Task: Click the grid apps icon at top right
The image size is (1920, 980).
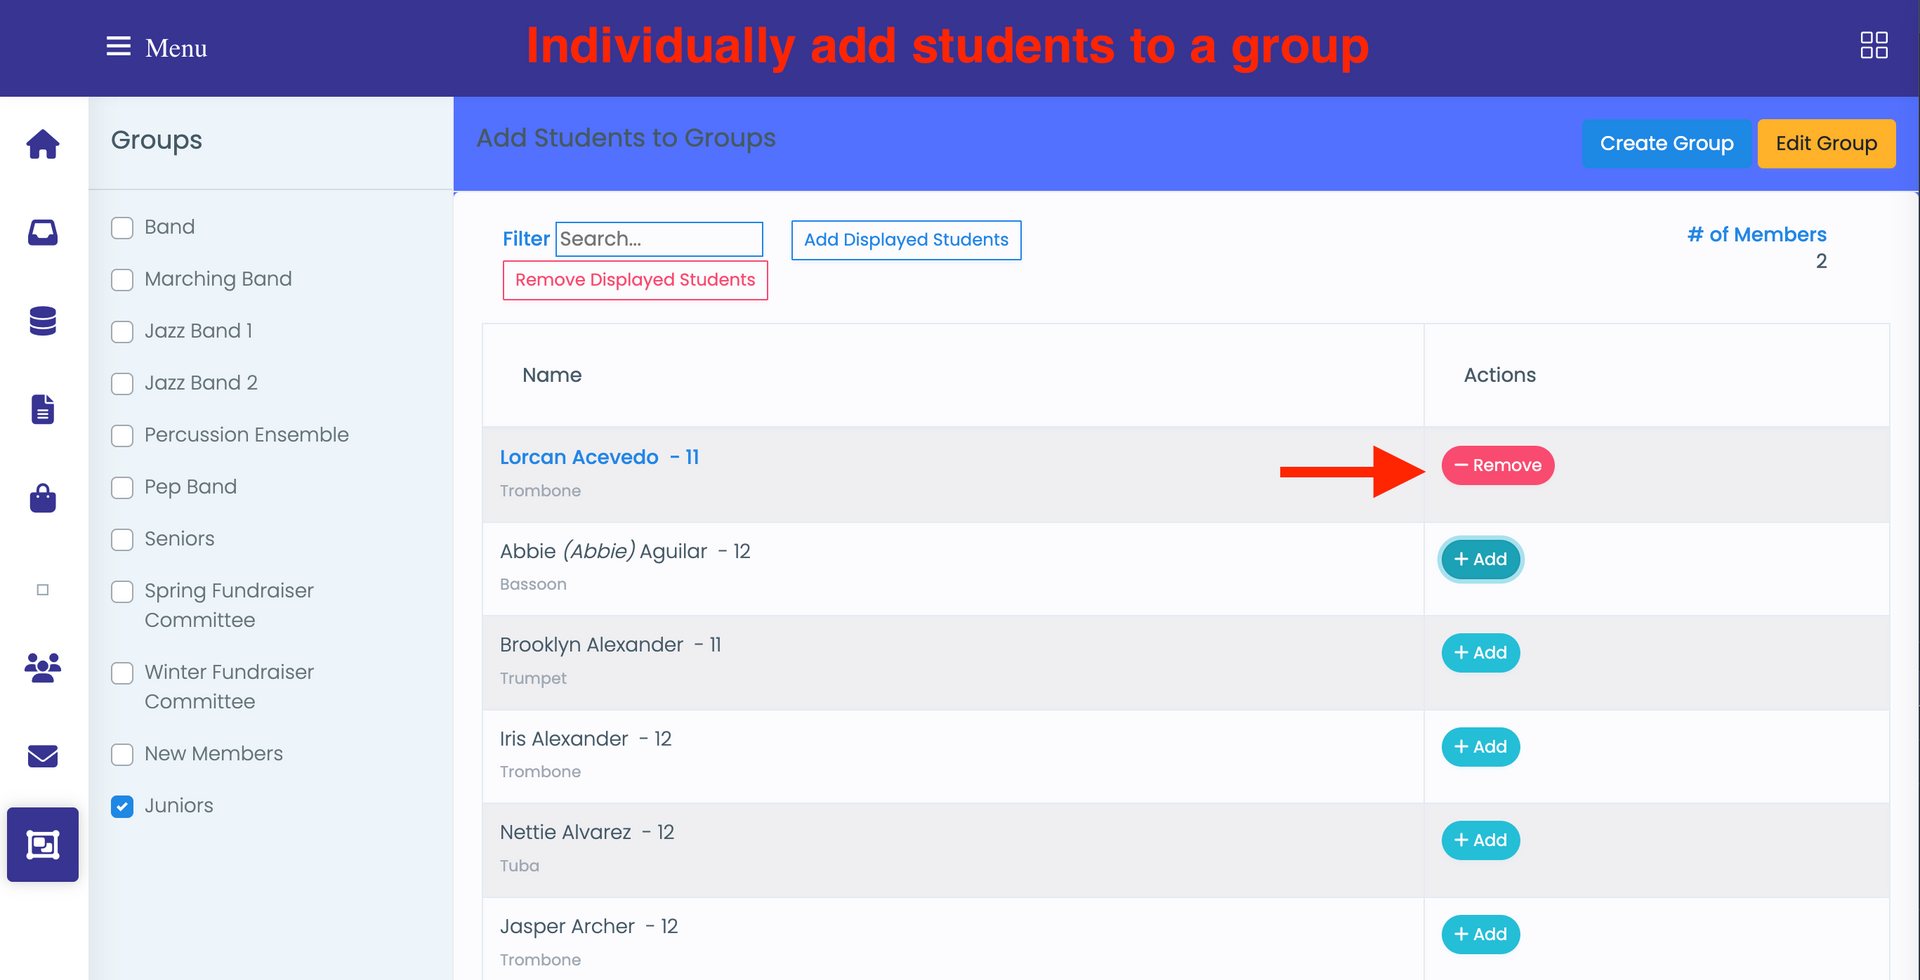Action: click(x=1874, y=45)
